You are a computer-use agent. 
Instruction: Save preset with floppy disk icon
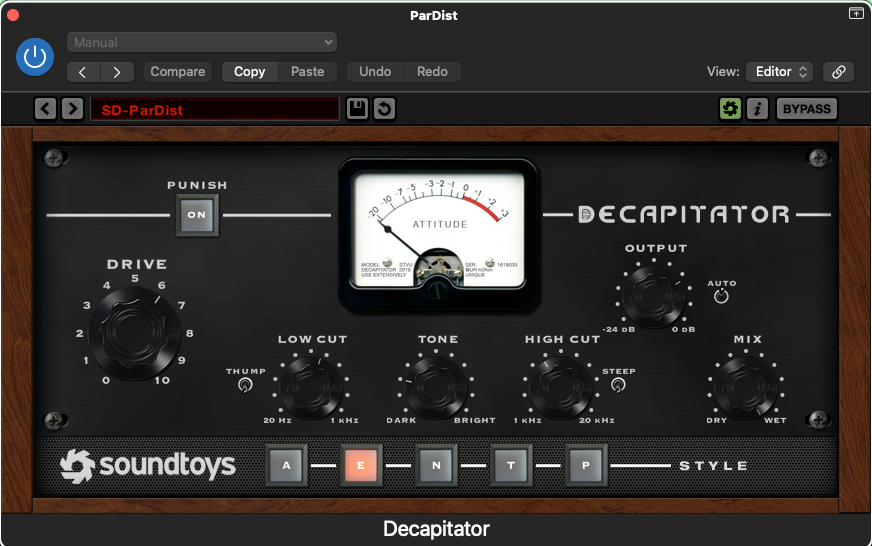(x=357, y=108)
